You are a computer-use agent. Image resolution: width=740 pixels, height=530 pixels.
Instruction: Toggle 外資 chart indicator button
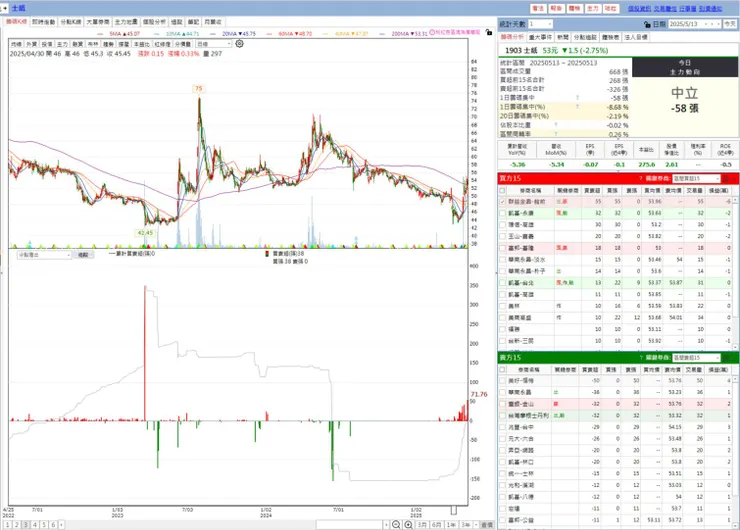tap(32, 44)
